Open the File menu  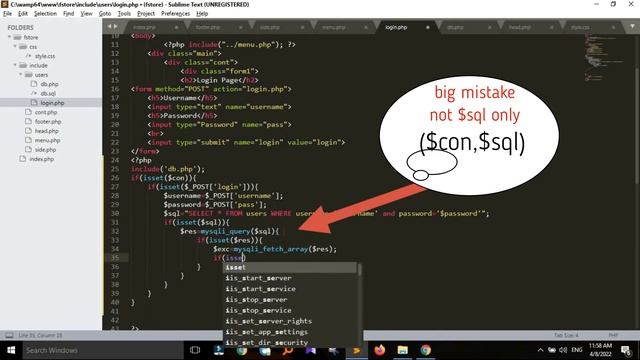click(x=7, y=13)
